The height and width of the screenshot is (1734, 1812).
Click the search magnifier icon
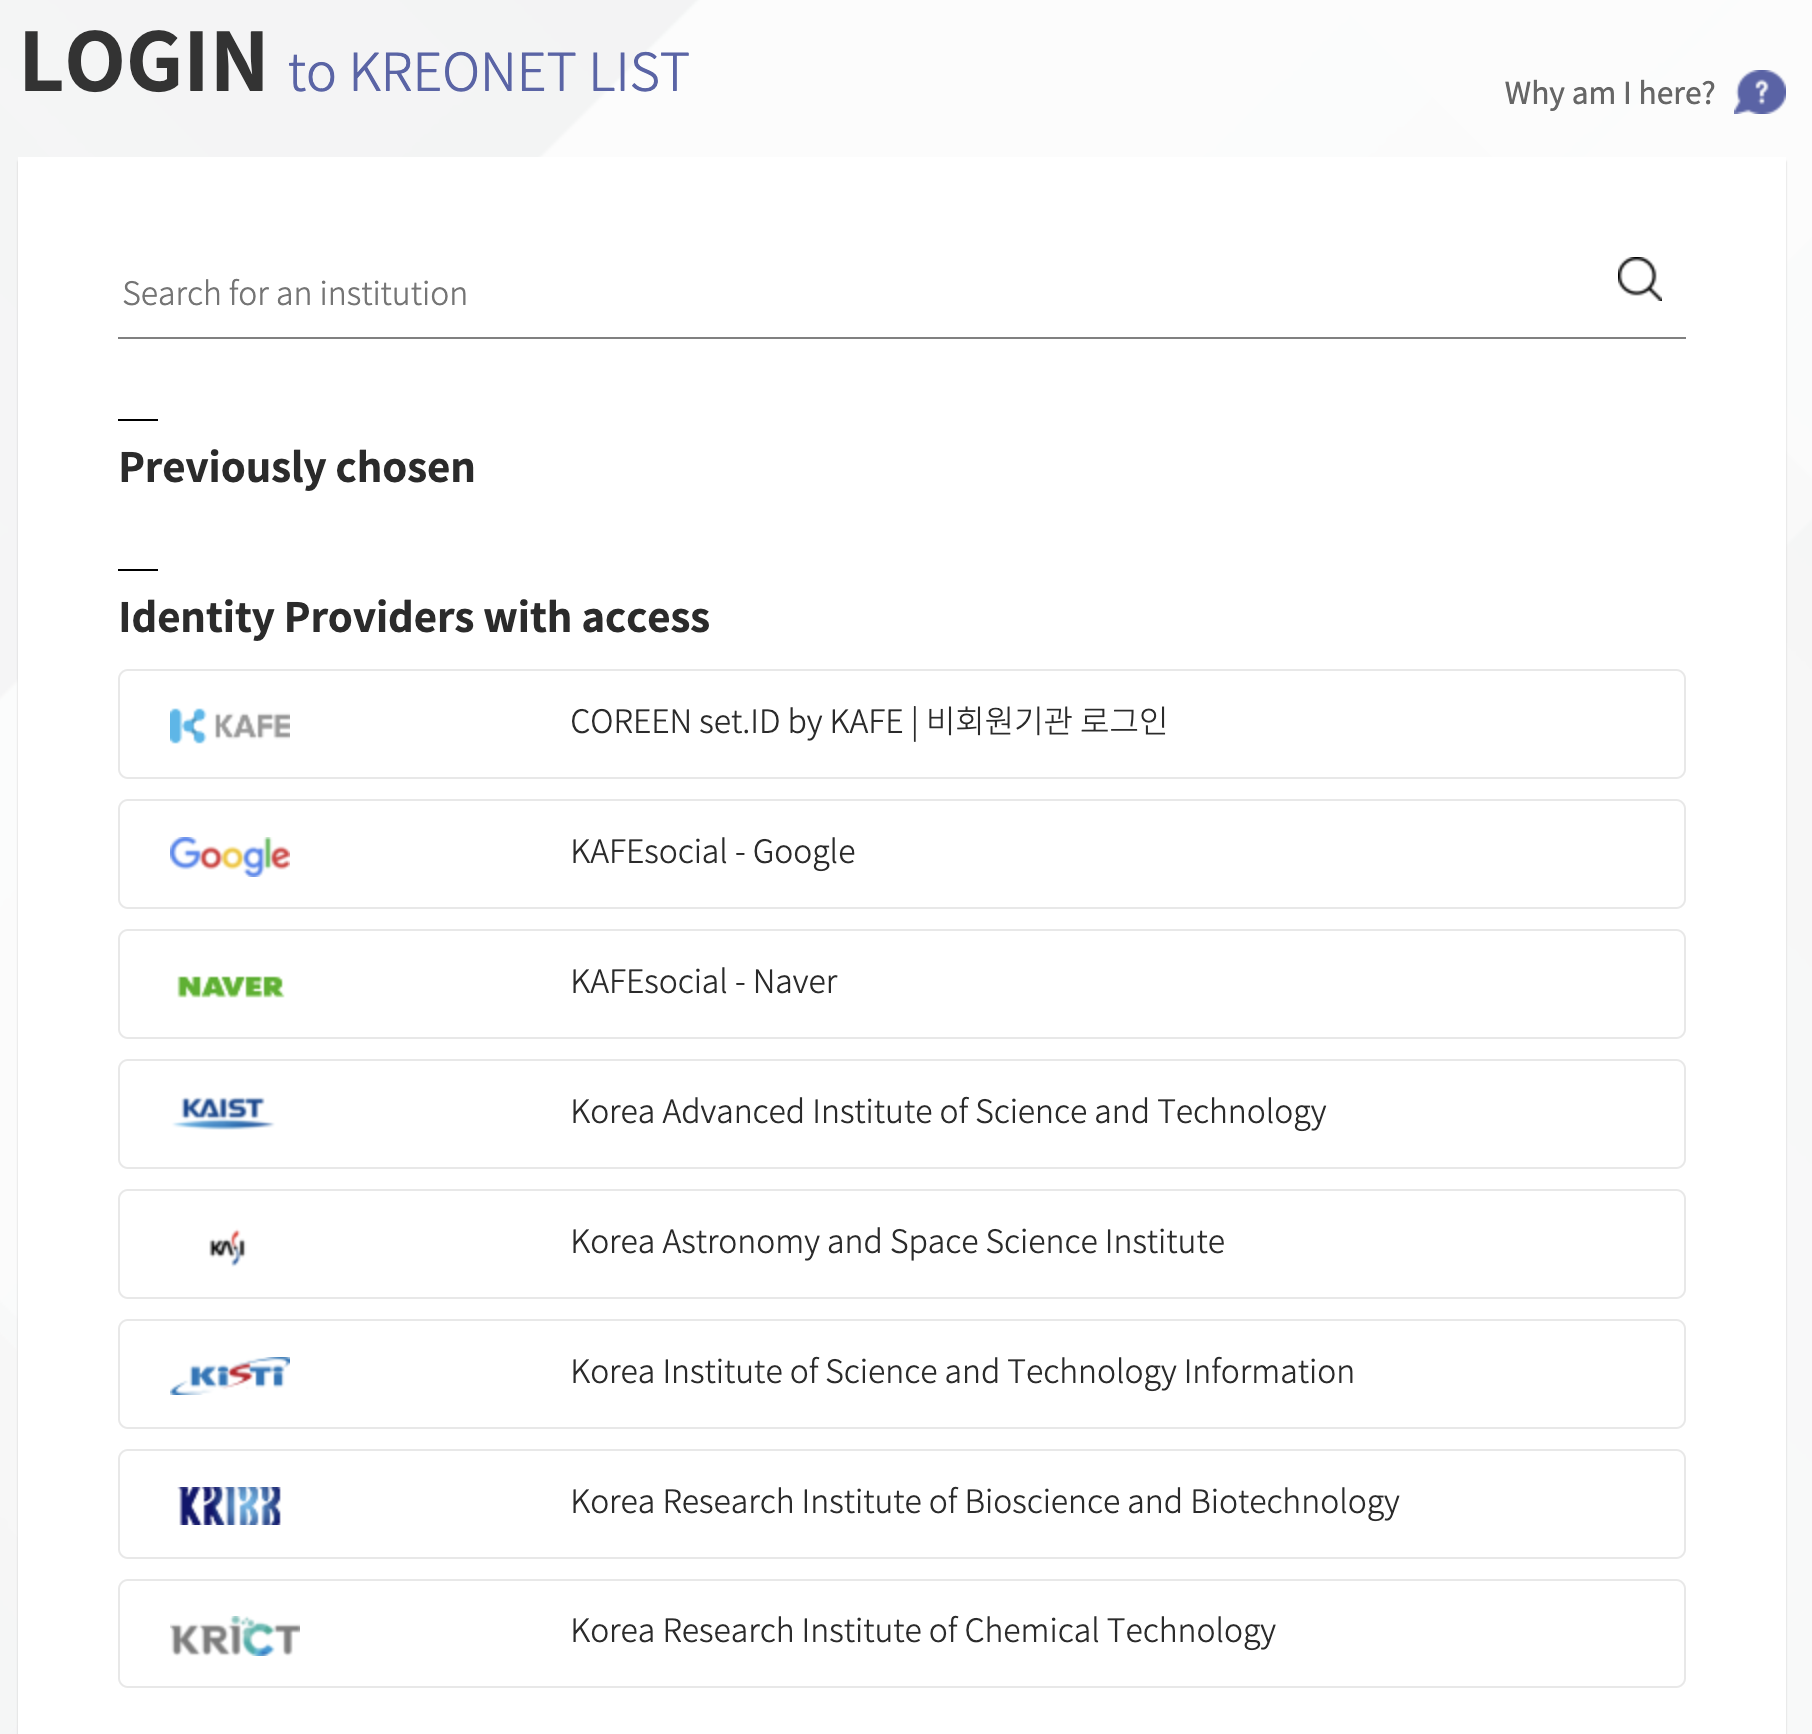pos(1639,279)
